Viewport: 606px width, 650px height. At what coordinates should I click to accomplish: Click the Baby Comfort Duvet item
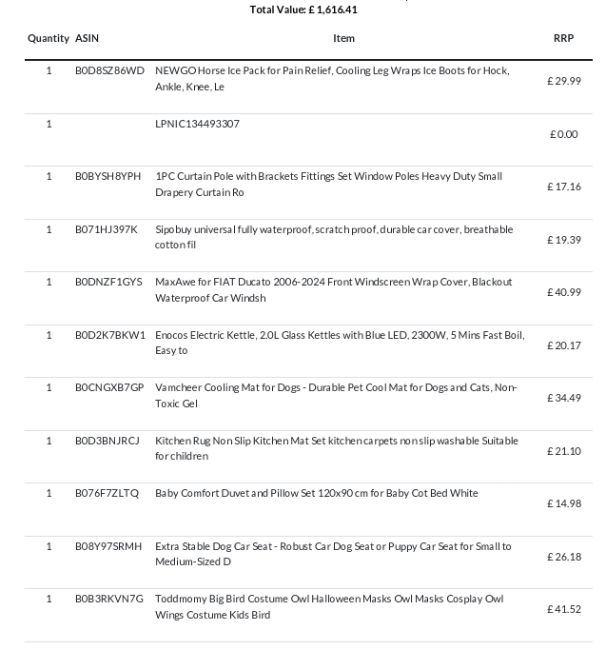pyautogui.click(x=317, y=493)
